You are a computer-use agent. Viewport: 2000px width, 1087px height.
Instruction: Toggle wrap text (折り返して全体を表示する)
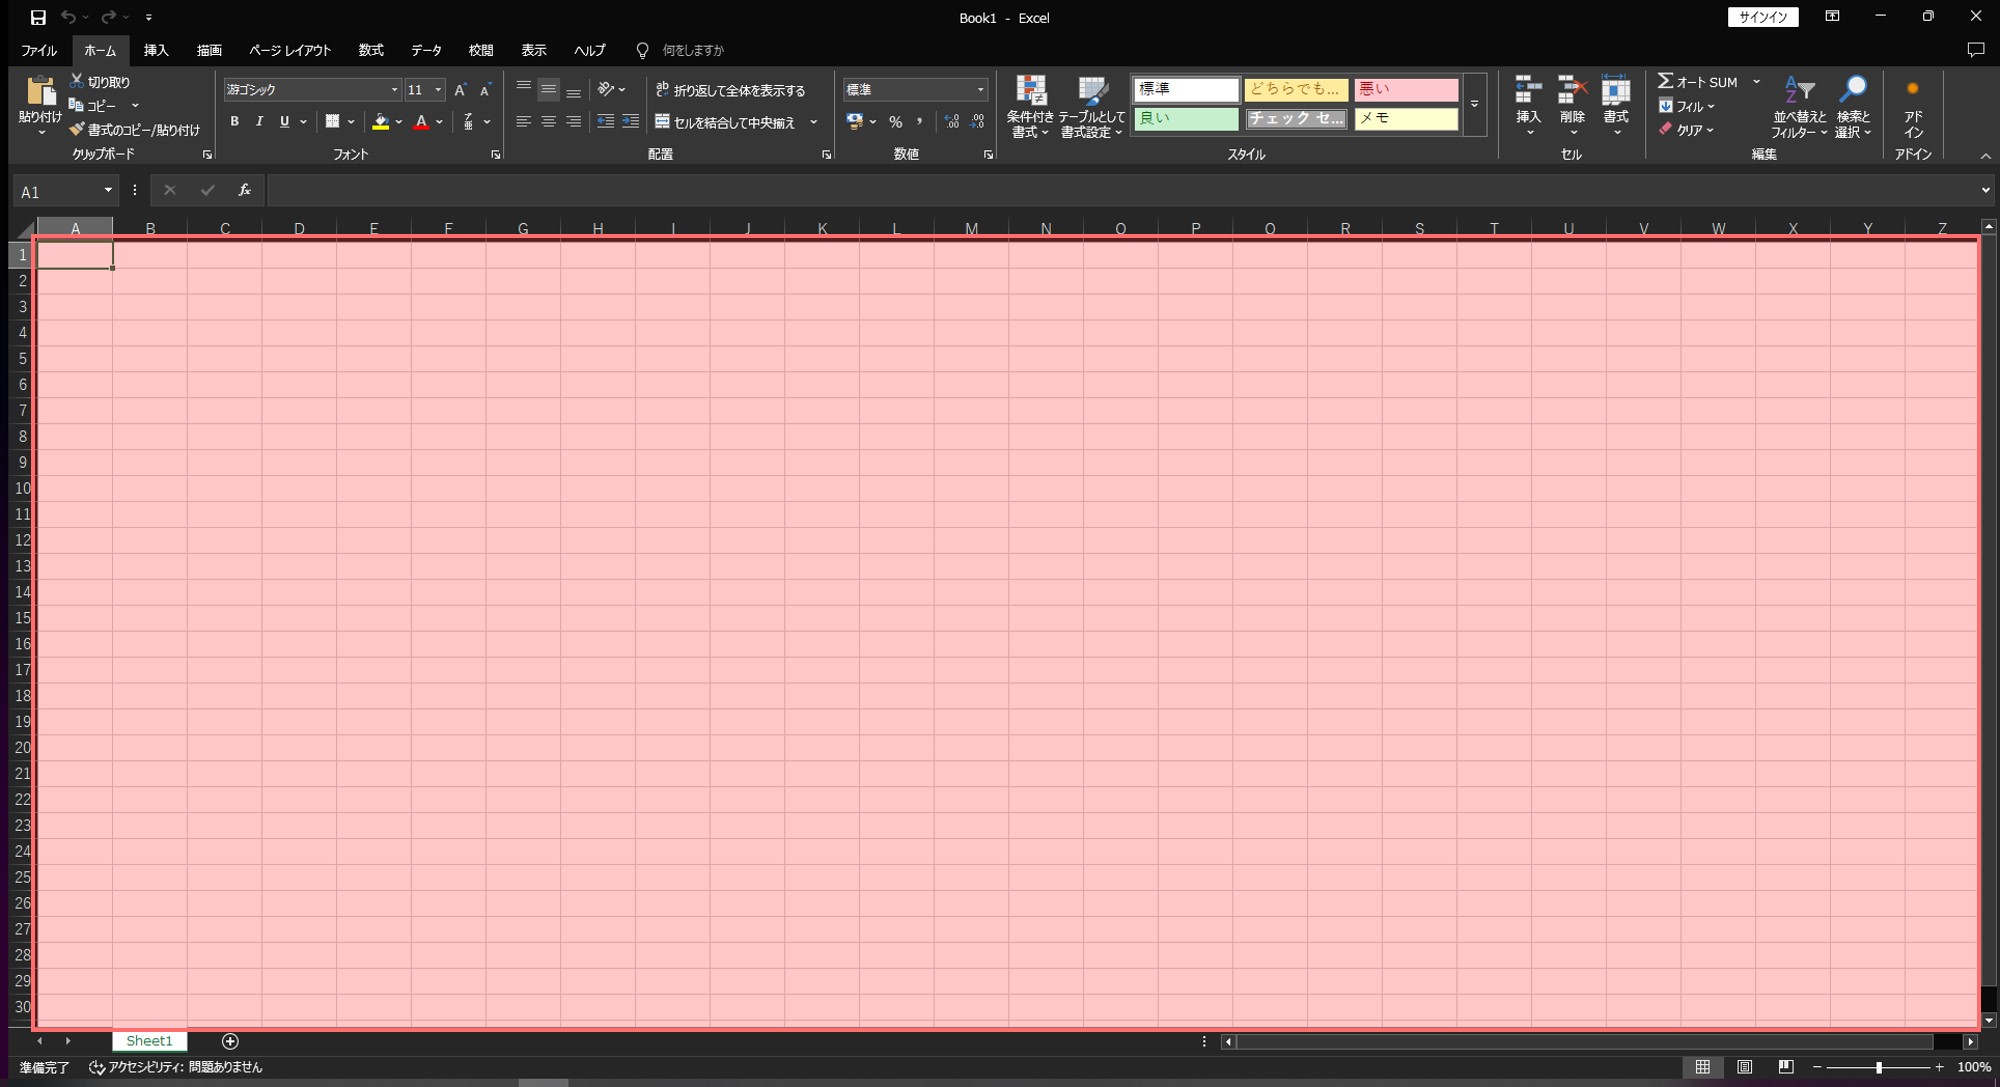point(731,90)
